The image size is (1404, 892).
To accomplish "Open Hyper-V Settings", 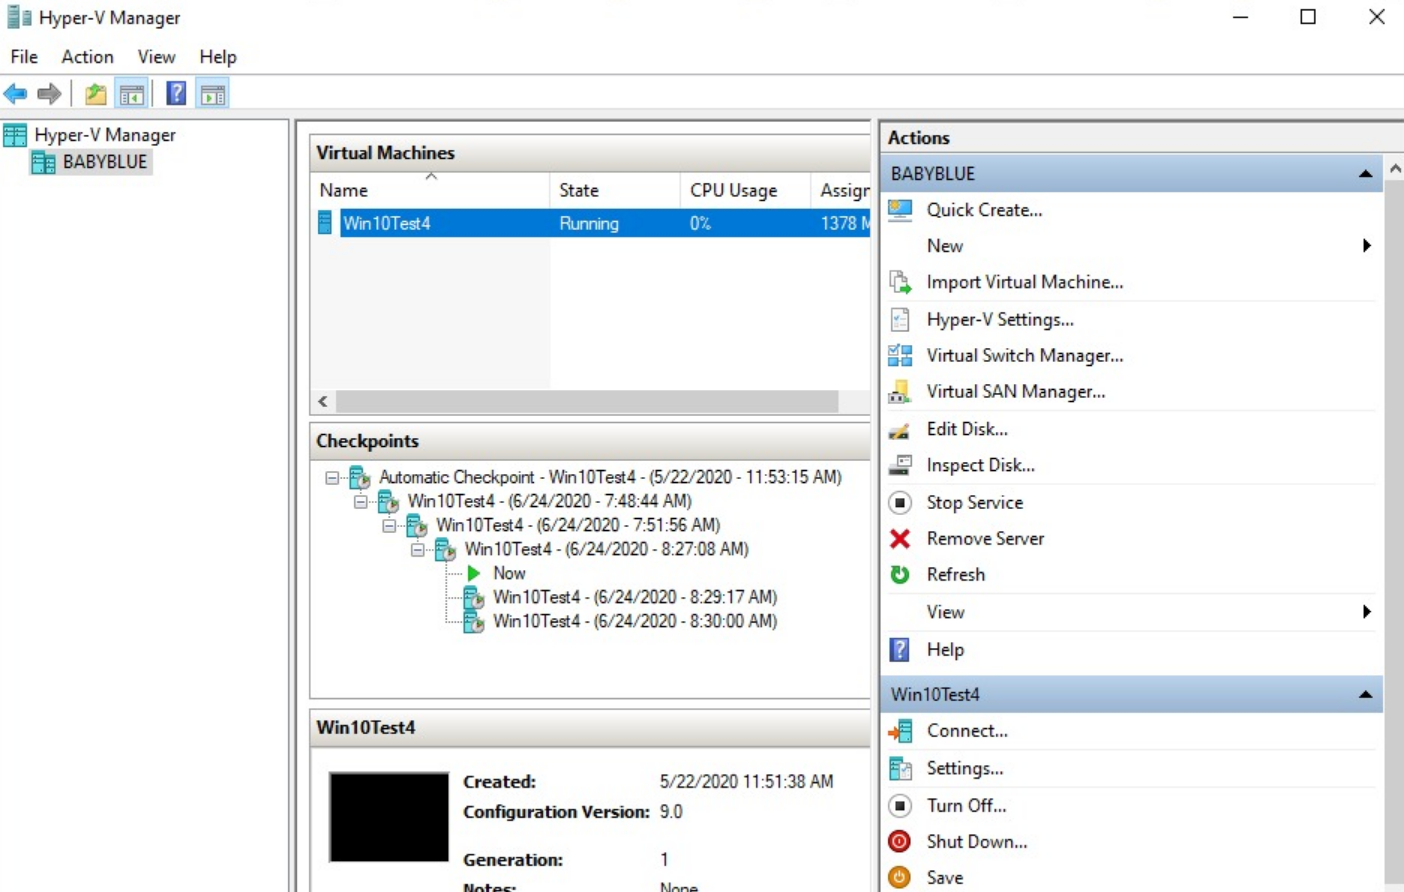I will (1000, 319).
